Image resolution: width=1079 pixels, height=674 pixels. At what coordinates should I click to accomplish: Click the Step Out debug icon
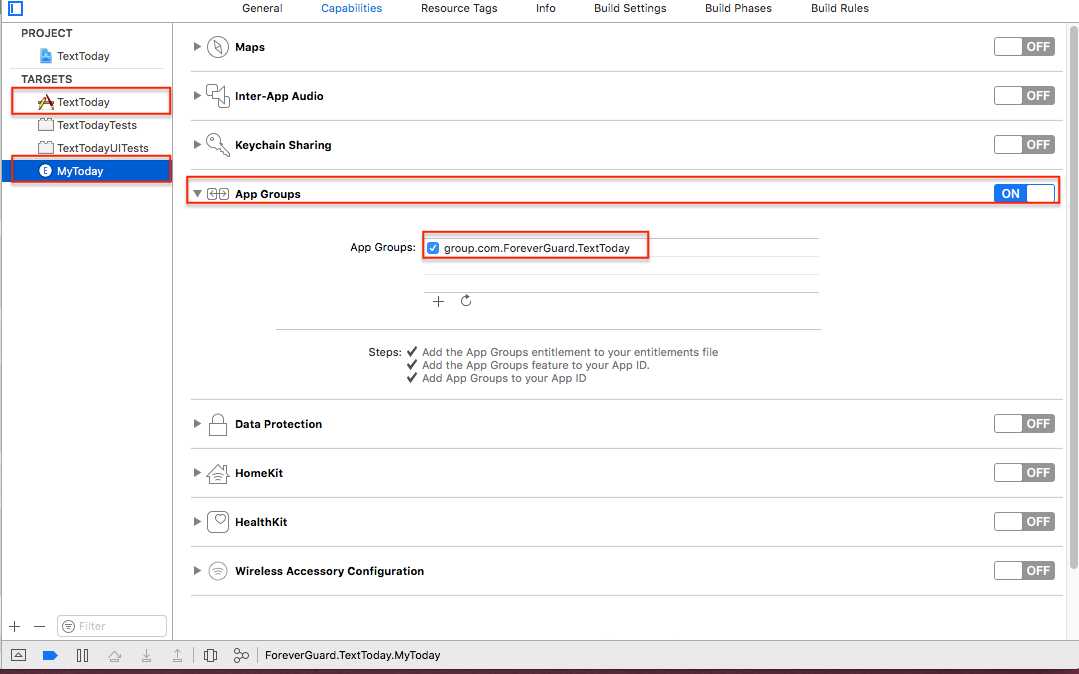[177, 655]
